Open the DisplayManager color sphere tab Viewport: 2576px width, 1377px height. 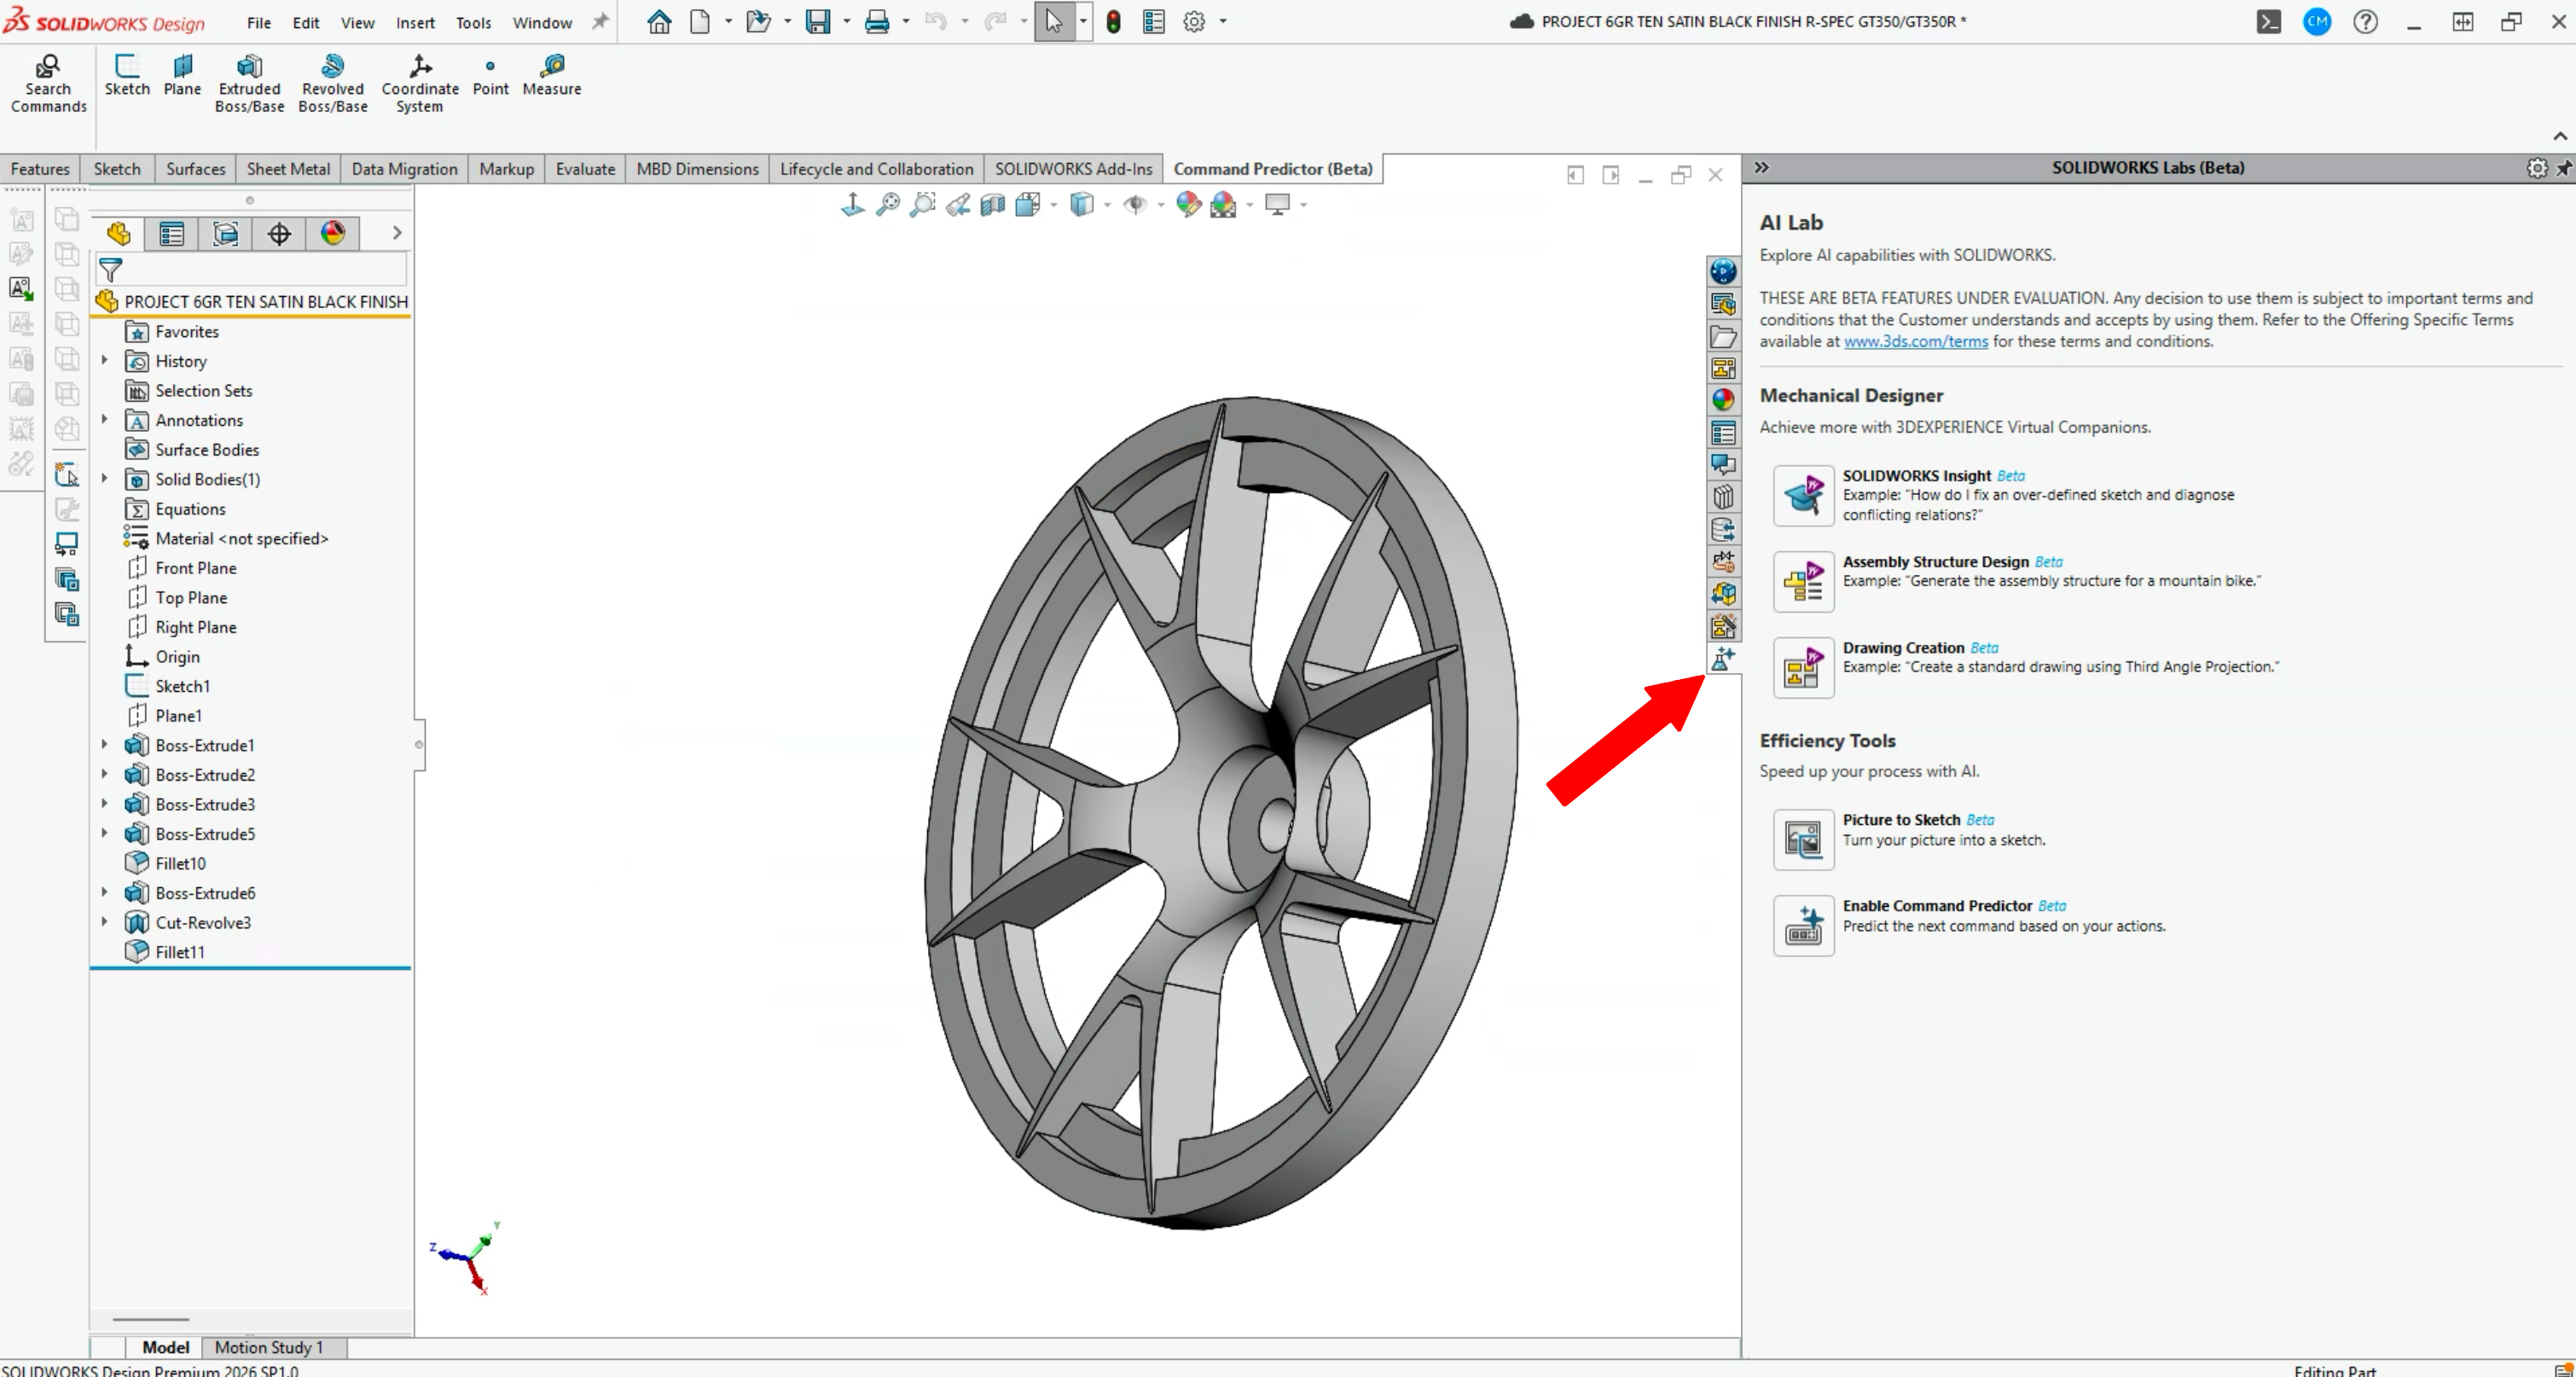pyautogui.click(x=332, y=234)
